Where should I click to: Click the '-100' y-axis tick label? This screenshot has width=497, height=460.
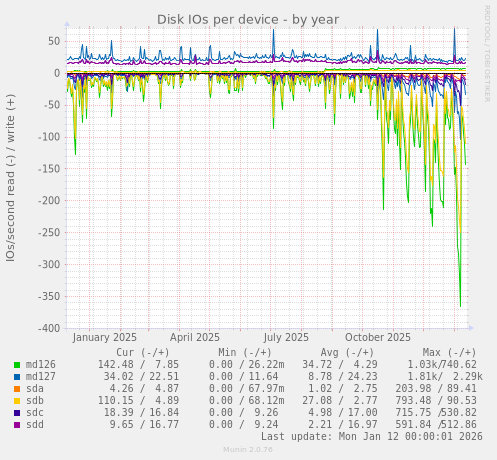coord(49,137)
